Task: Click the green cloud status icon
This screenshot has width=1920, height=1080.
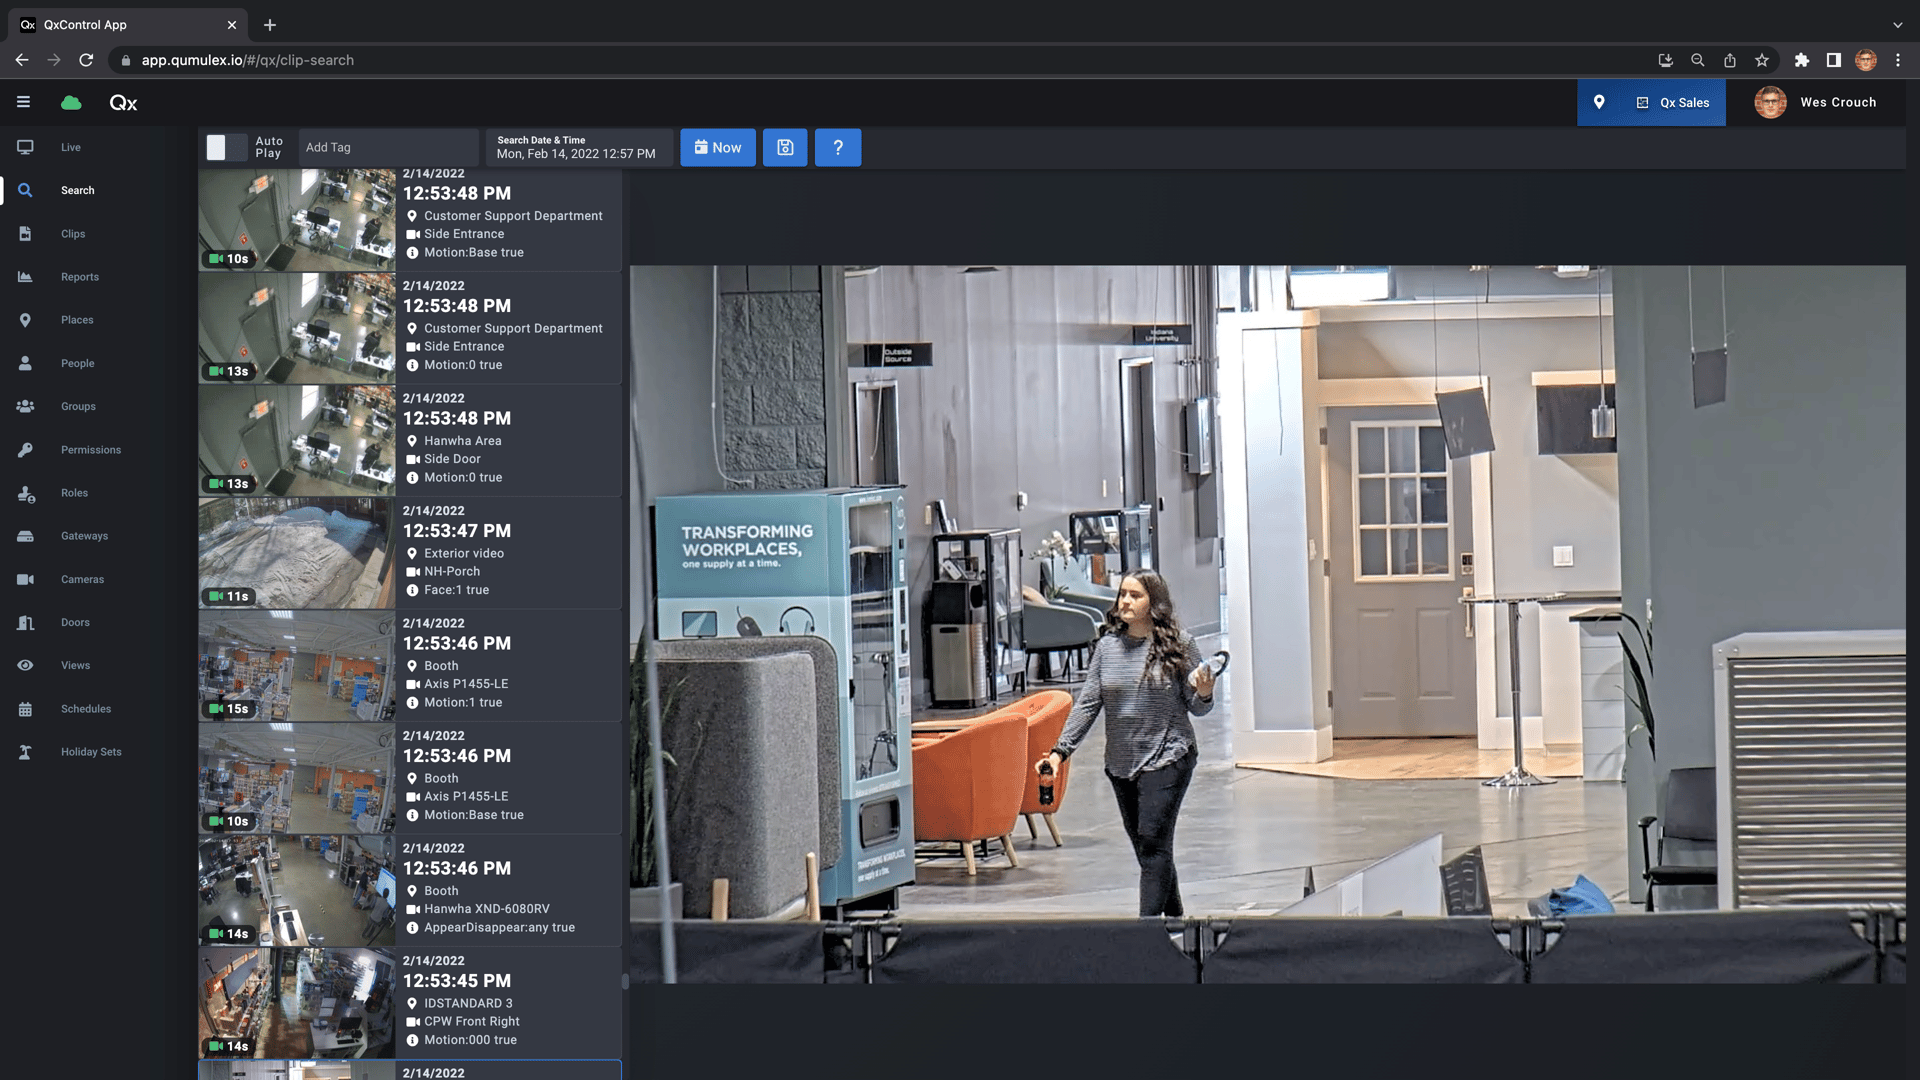Action: (71, 102)
